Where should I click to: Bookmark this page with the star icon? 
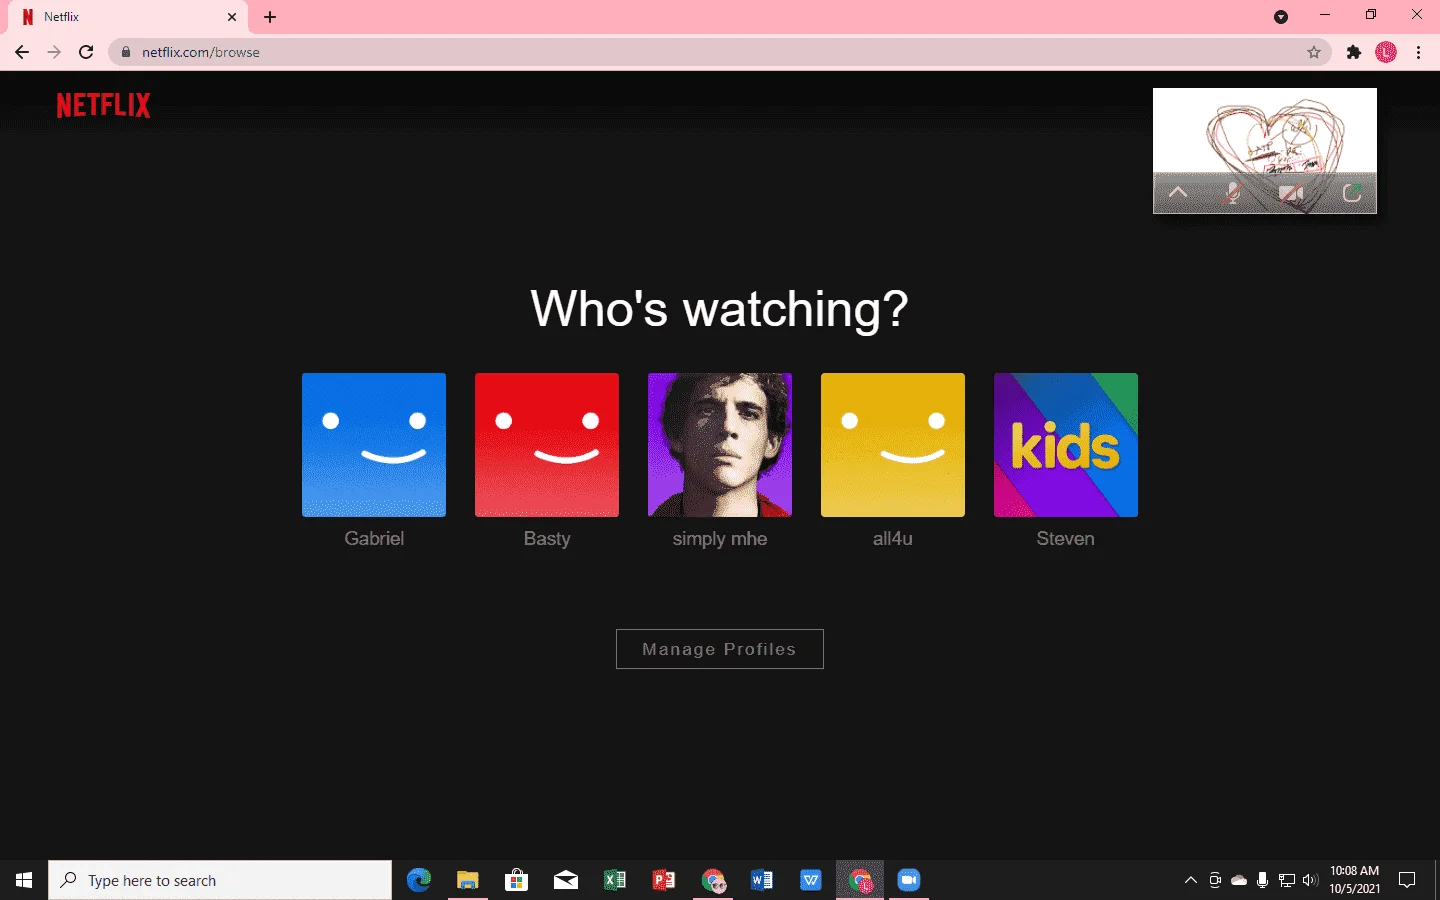click(1314, 52)
